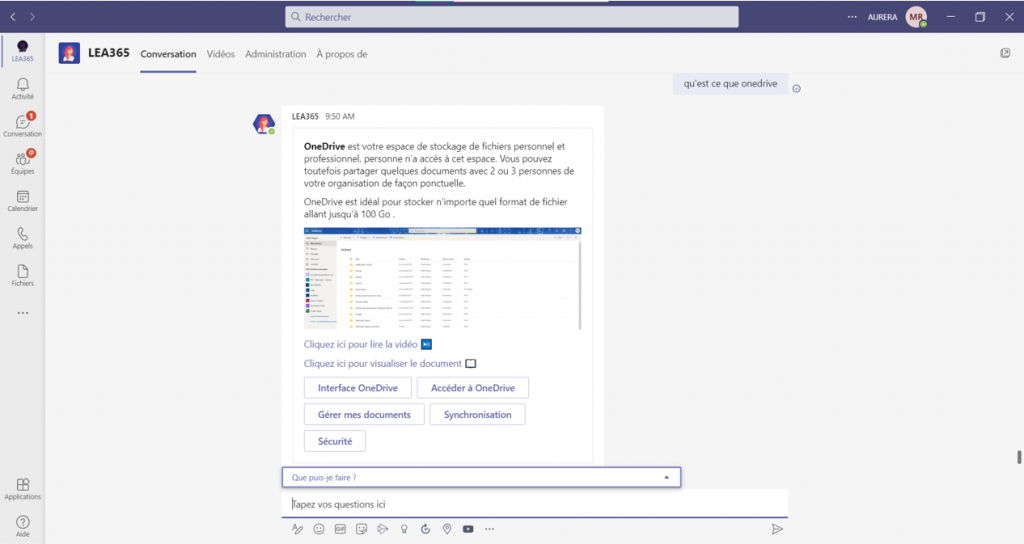Screen dimensions: 1024x544
Task: Open the Équipes section
Action: pyautogui.click(x=22, y=163)
